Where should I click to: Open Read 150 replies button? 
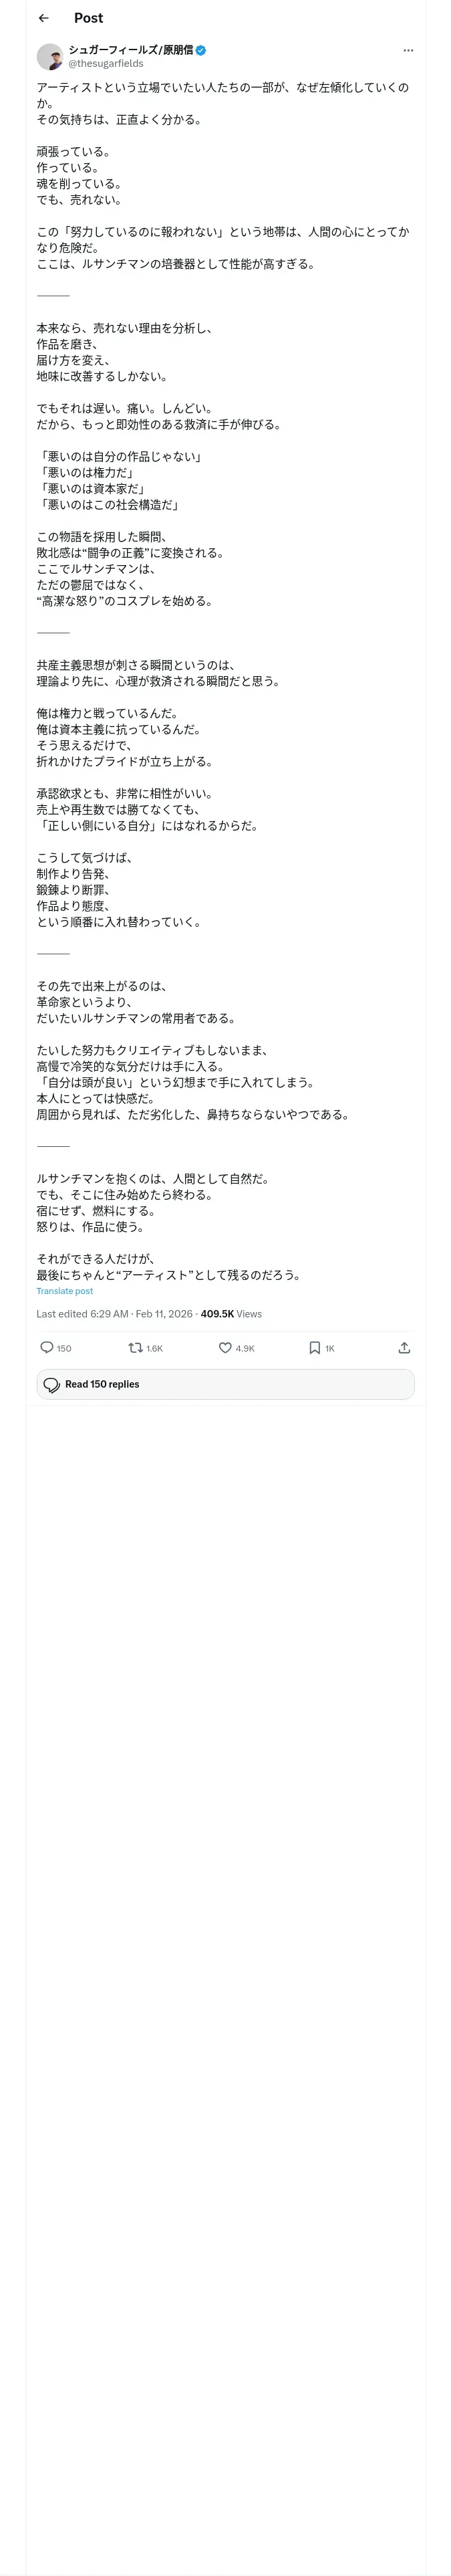225,1384
